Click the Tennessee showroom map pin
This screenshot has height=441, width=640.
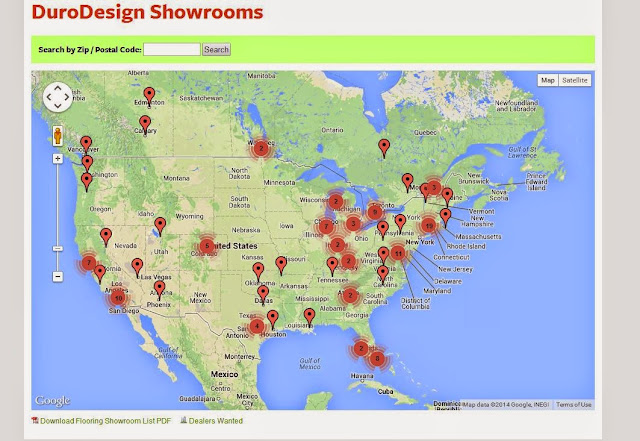(x=333, y=266)
